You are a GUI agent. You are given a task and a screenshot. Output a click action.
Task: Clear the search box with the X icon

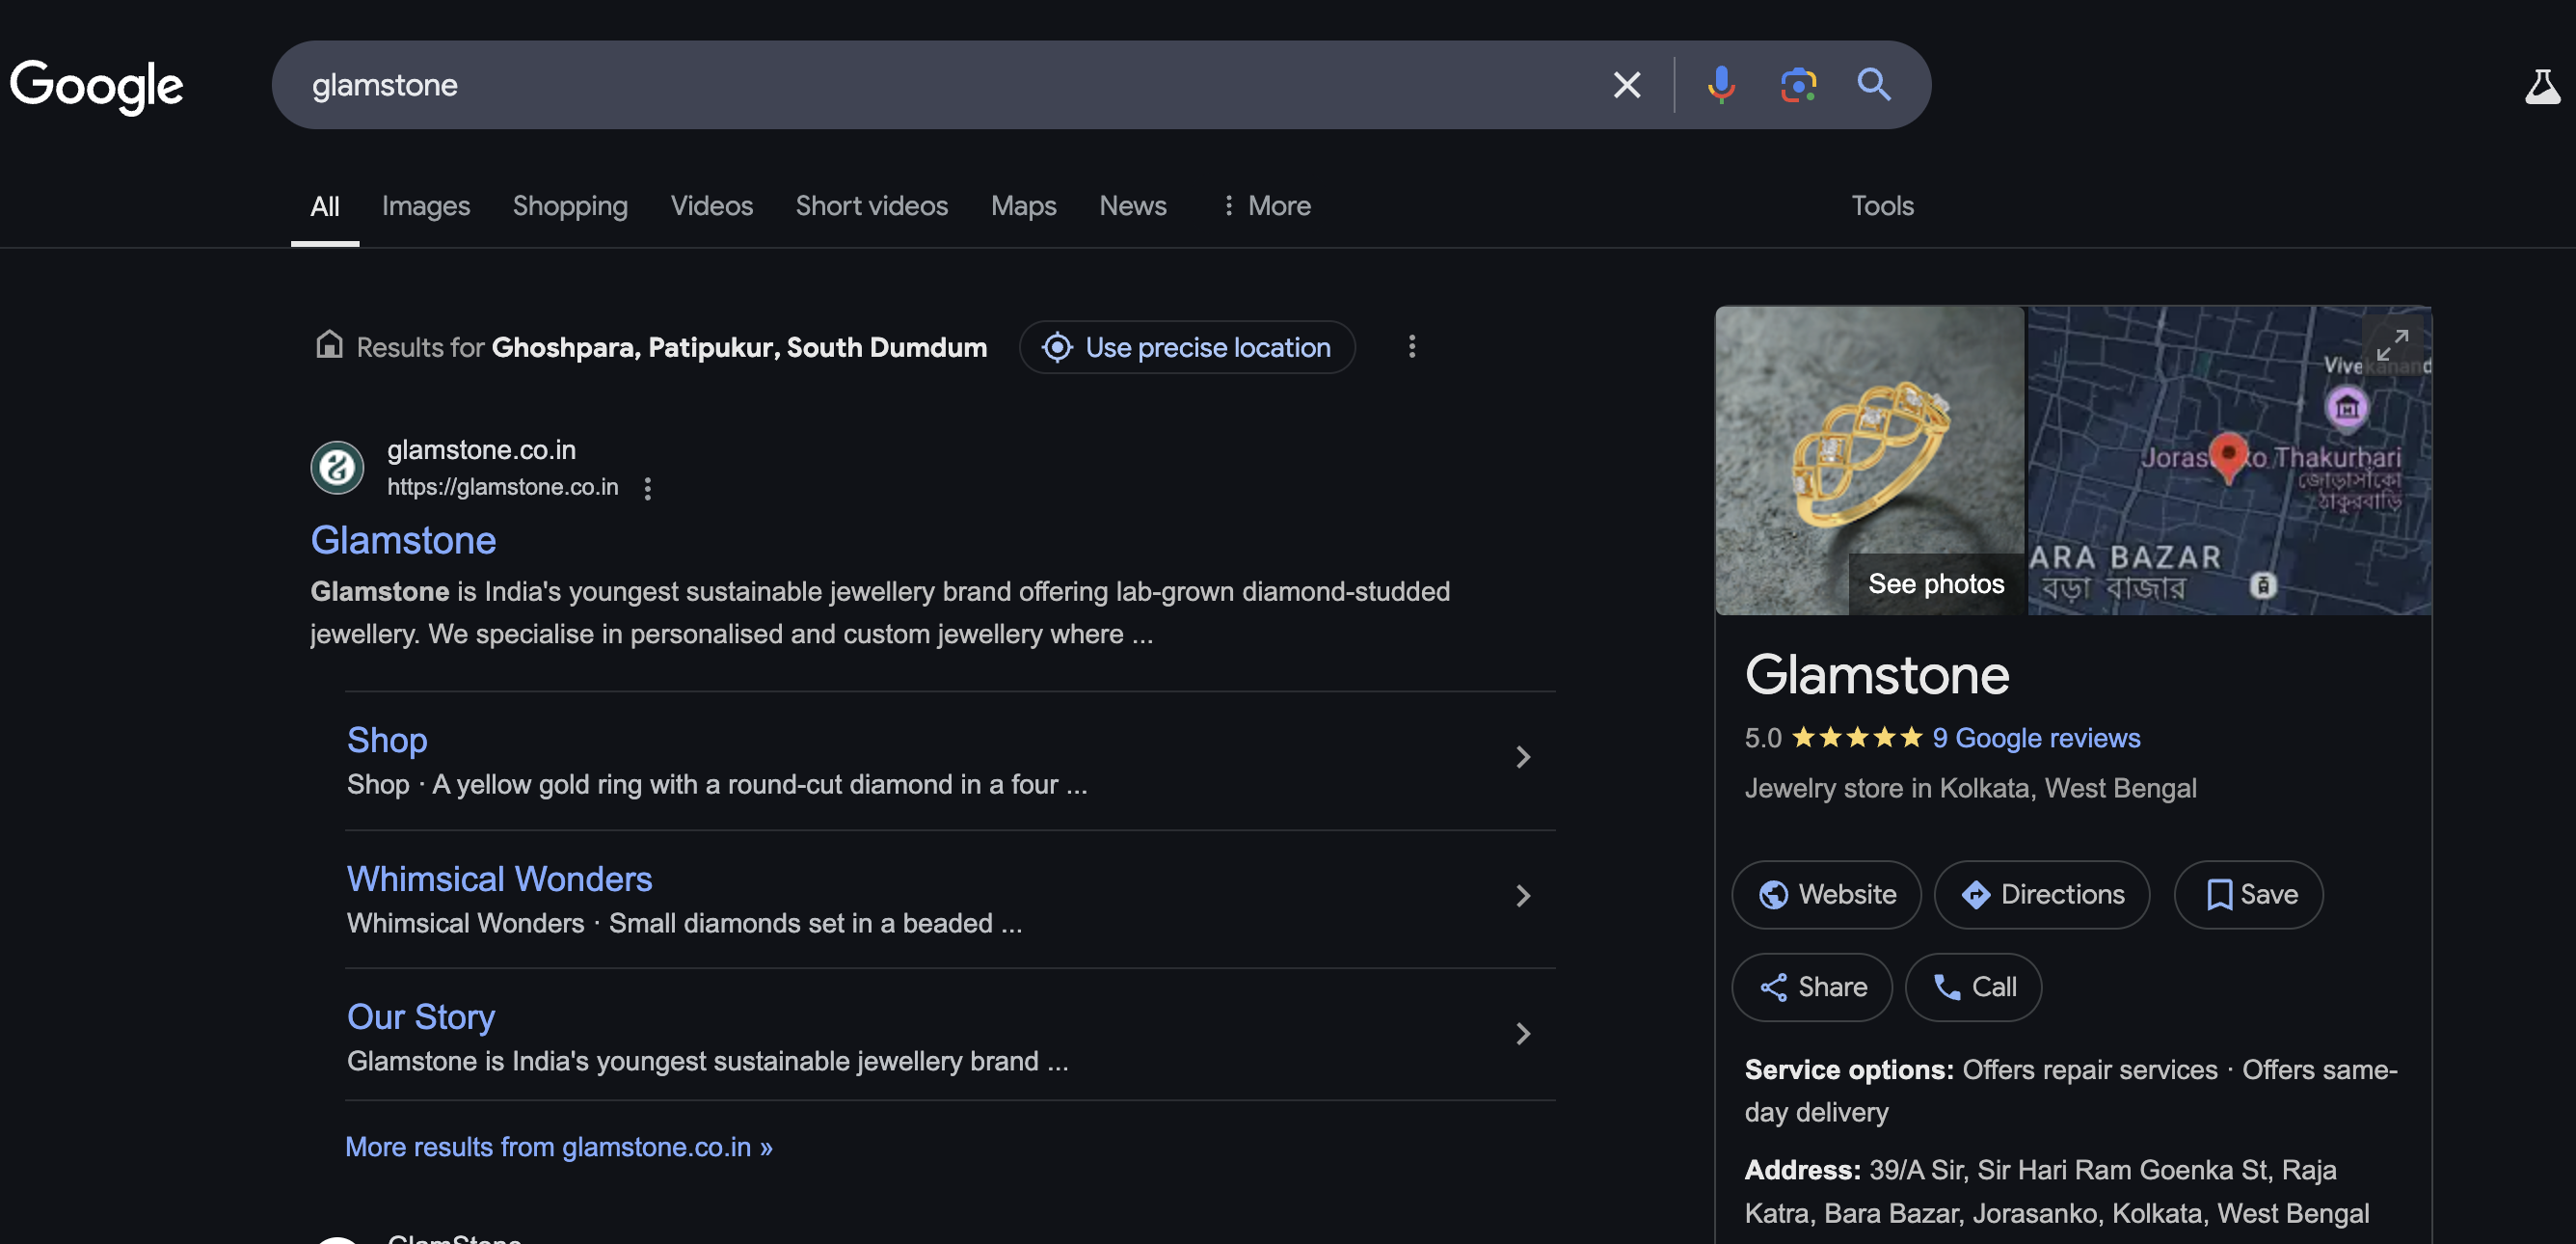point(1627,85)
